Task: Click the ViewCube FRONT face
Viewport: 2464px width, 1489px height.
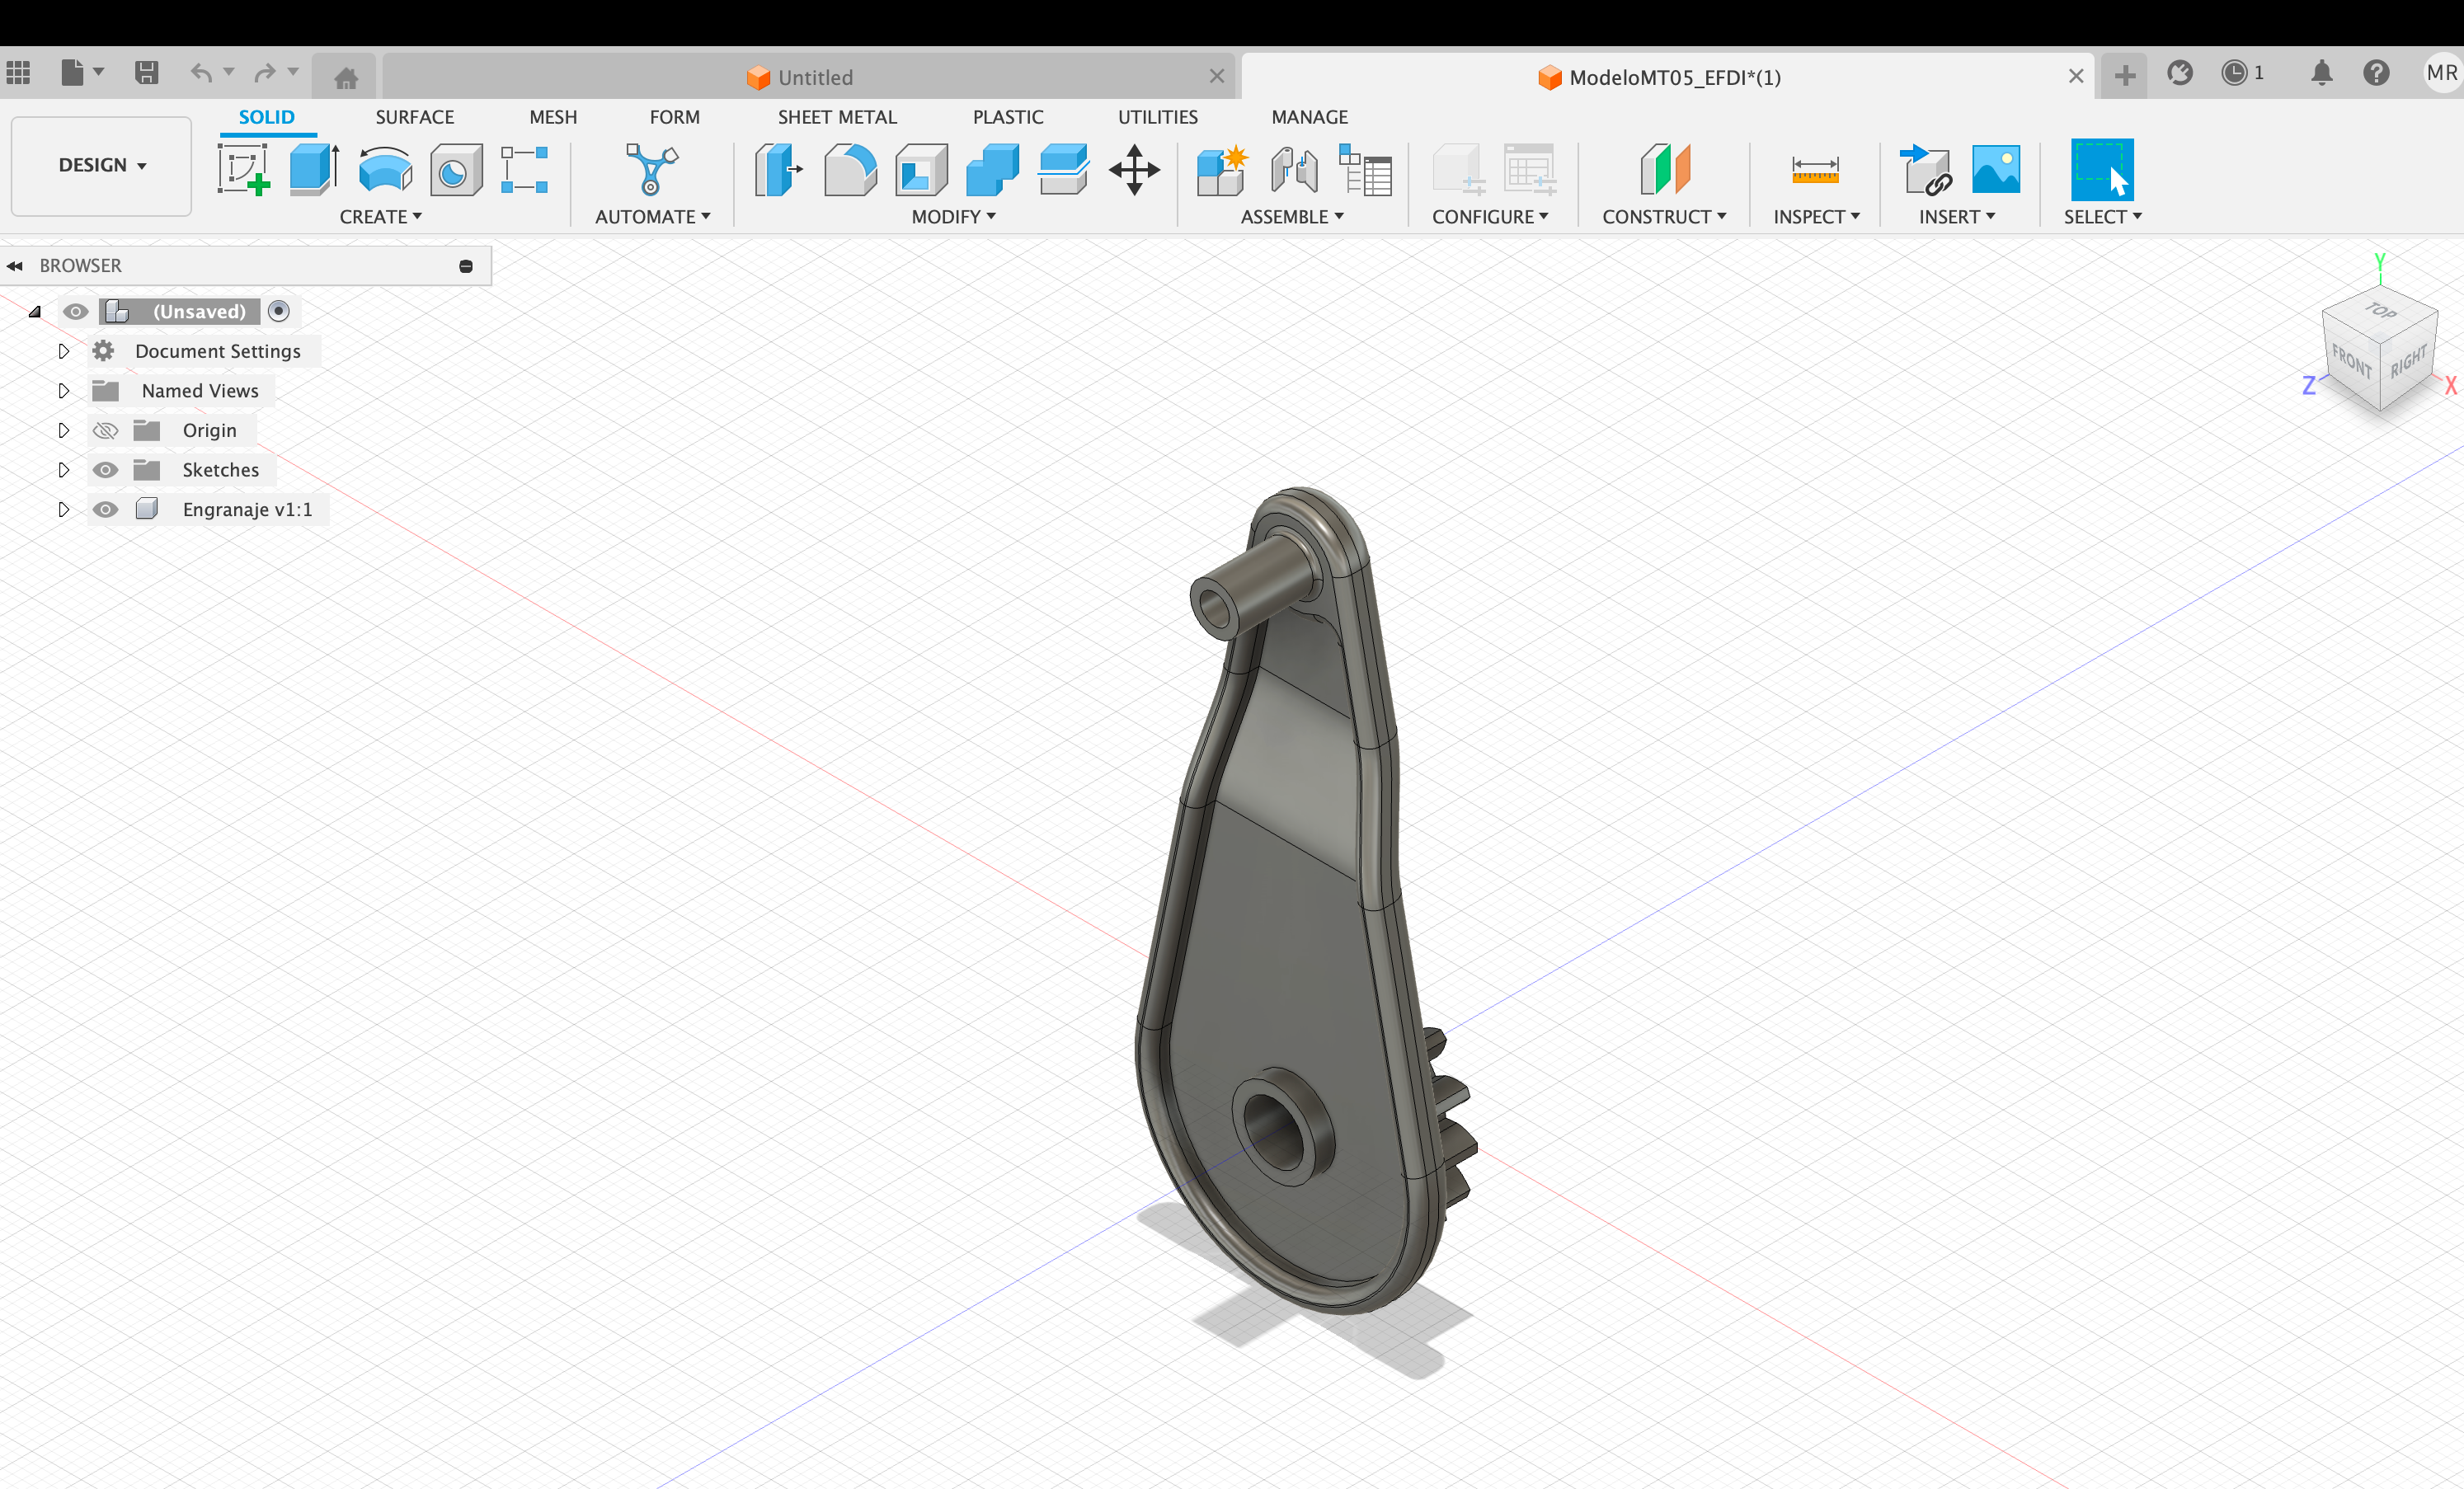Action: pyautogui.click(x=2351, y=361)
